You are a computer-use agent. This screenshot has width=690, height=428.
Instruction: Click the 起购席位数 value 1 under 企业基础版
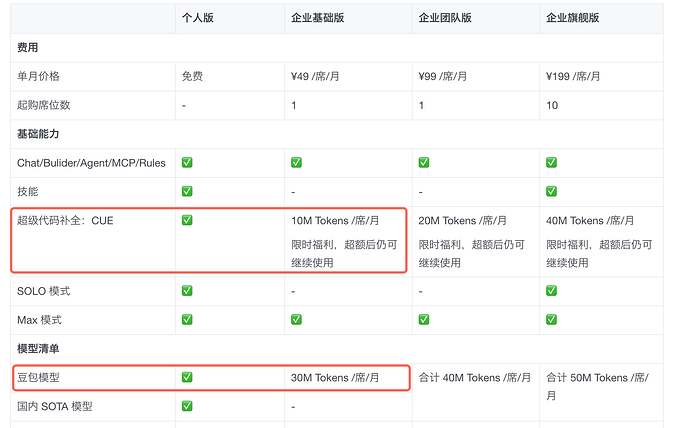click(294, 105)
